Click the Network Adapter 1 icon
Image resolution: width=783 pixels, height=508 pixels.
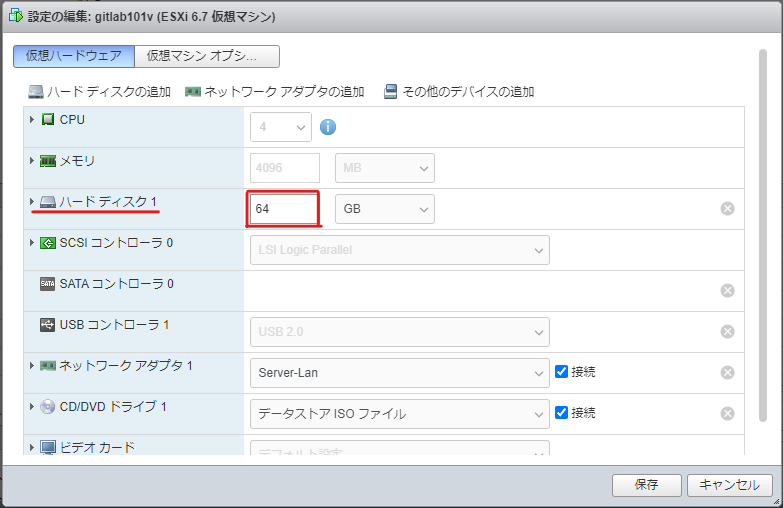47,366
